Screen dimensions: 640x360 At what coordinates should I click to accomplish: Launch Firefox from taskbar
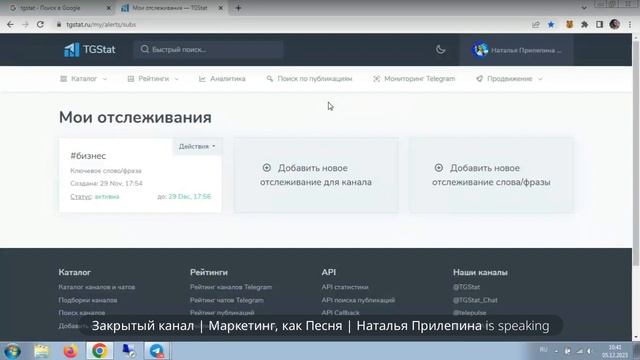70,351
